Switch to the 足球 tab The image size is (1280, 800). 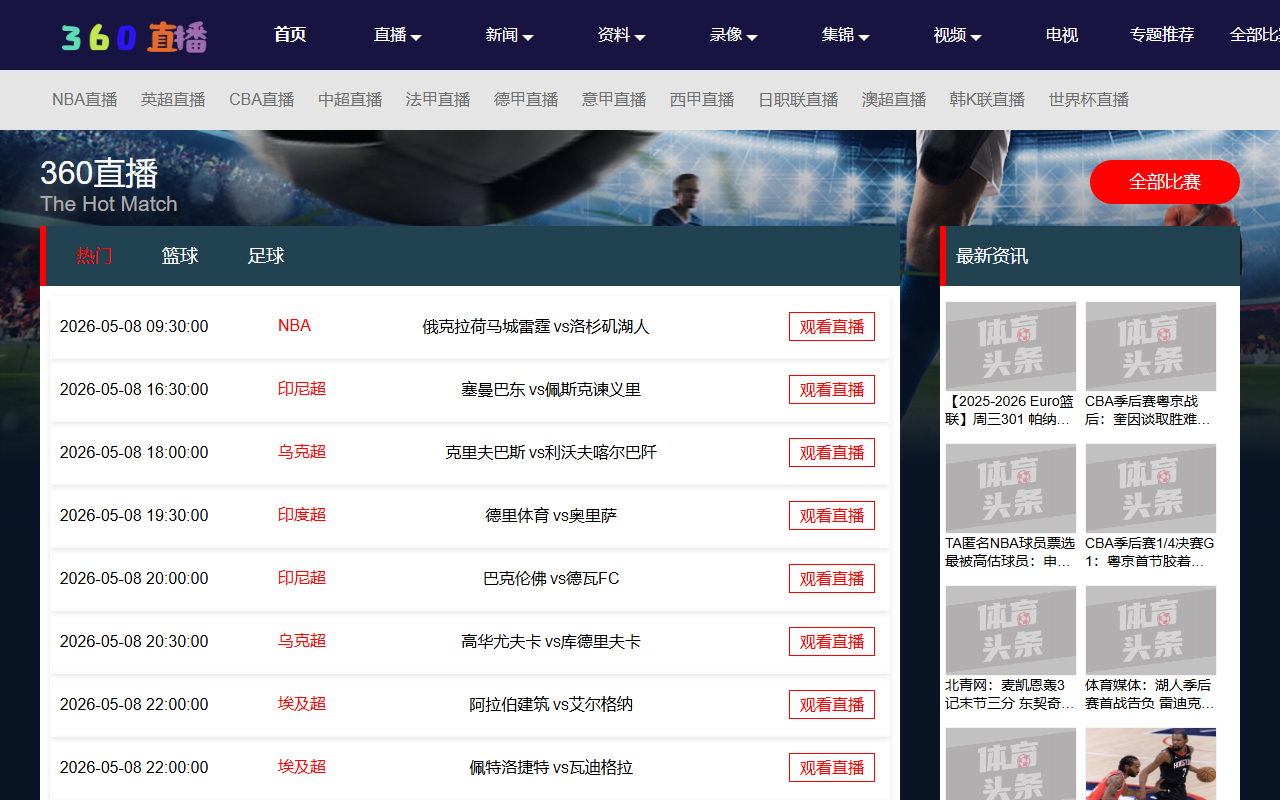pos(266,256)
